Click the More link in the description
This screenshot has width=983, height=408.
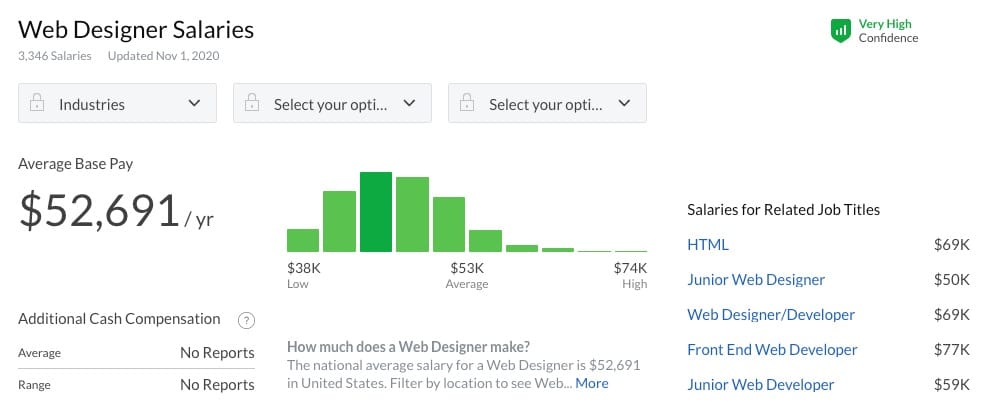(x=592, y=383)
